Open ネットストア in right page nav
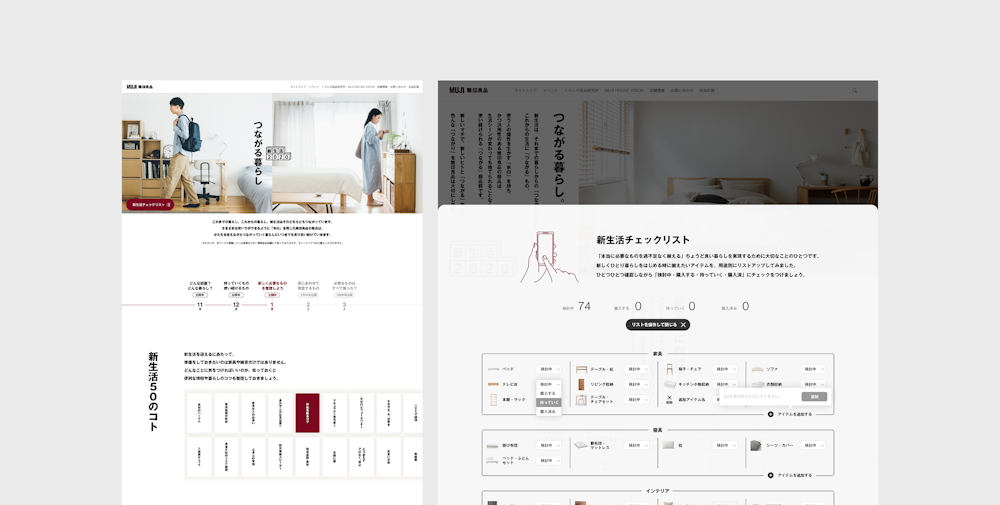Image resolution: width=1000 pixels, height=505 pixels. coord(526,91)
